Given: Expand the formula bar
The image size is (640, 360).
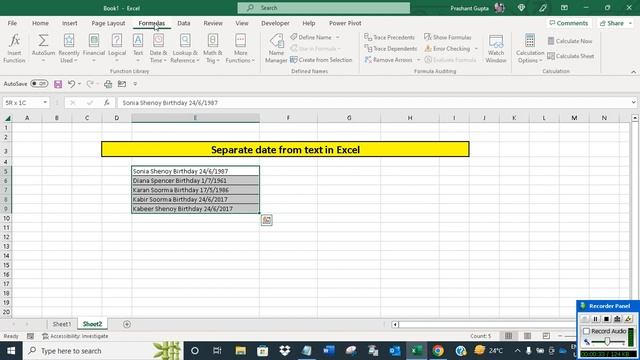Looking at the screenshot, I should 633,103.
